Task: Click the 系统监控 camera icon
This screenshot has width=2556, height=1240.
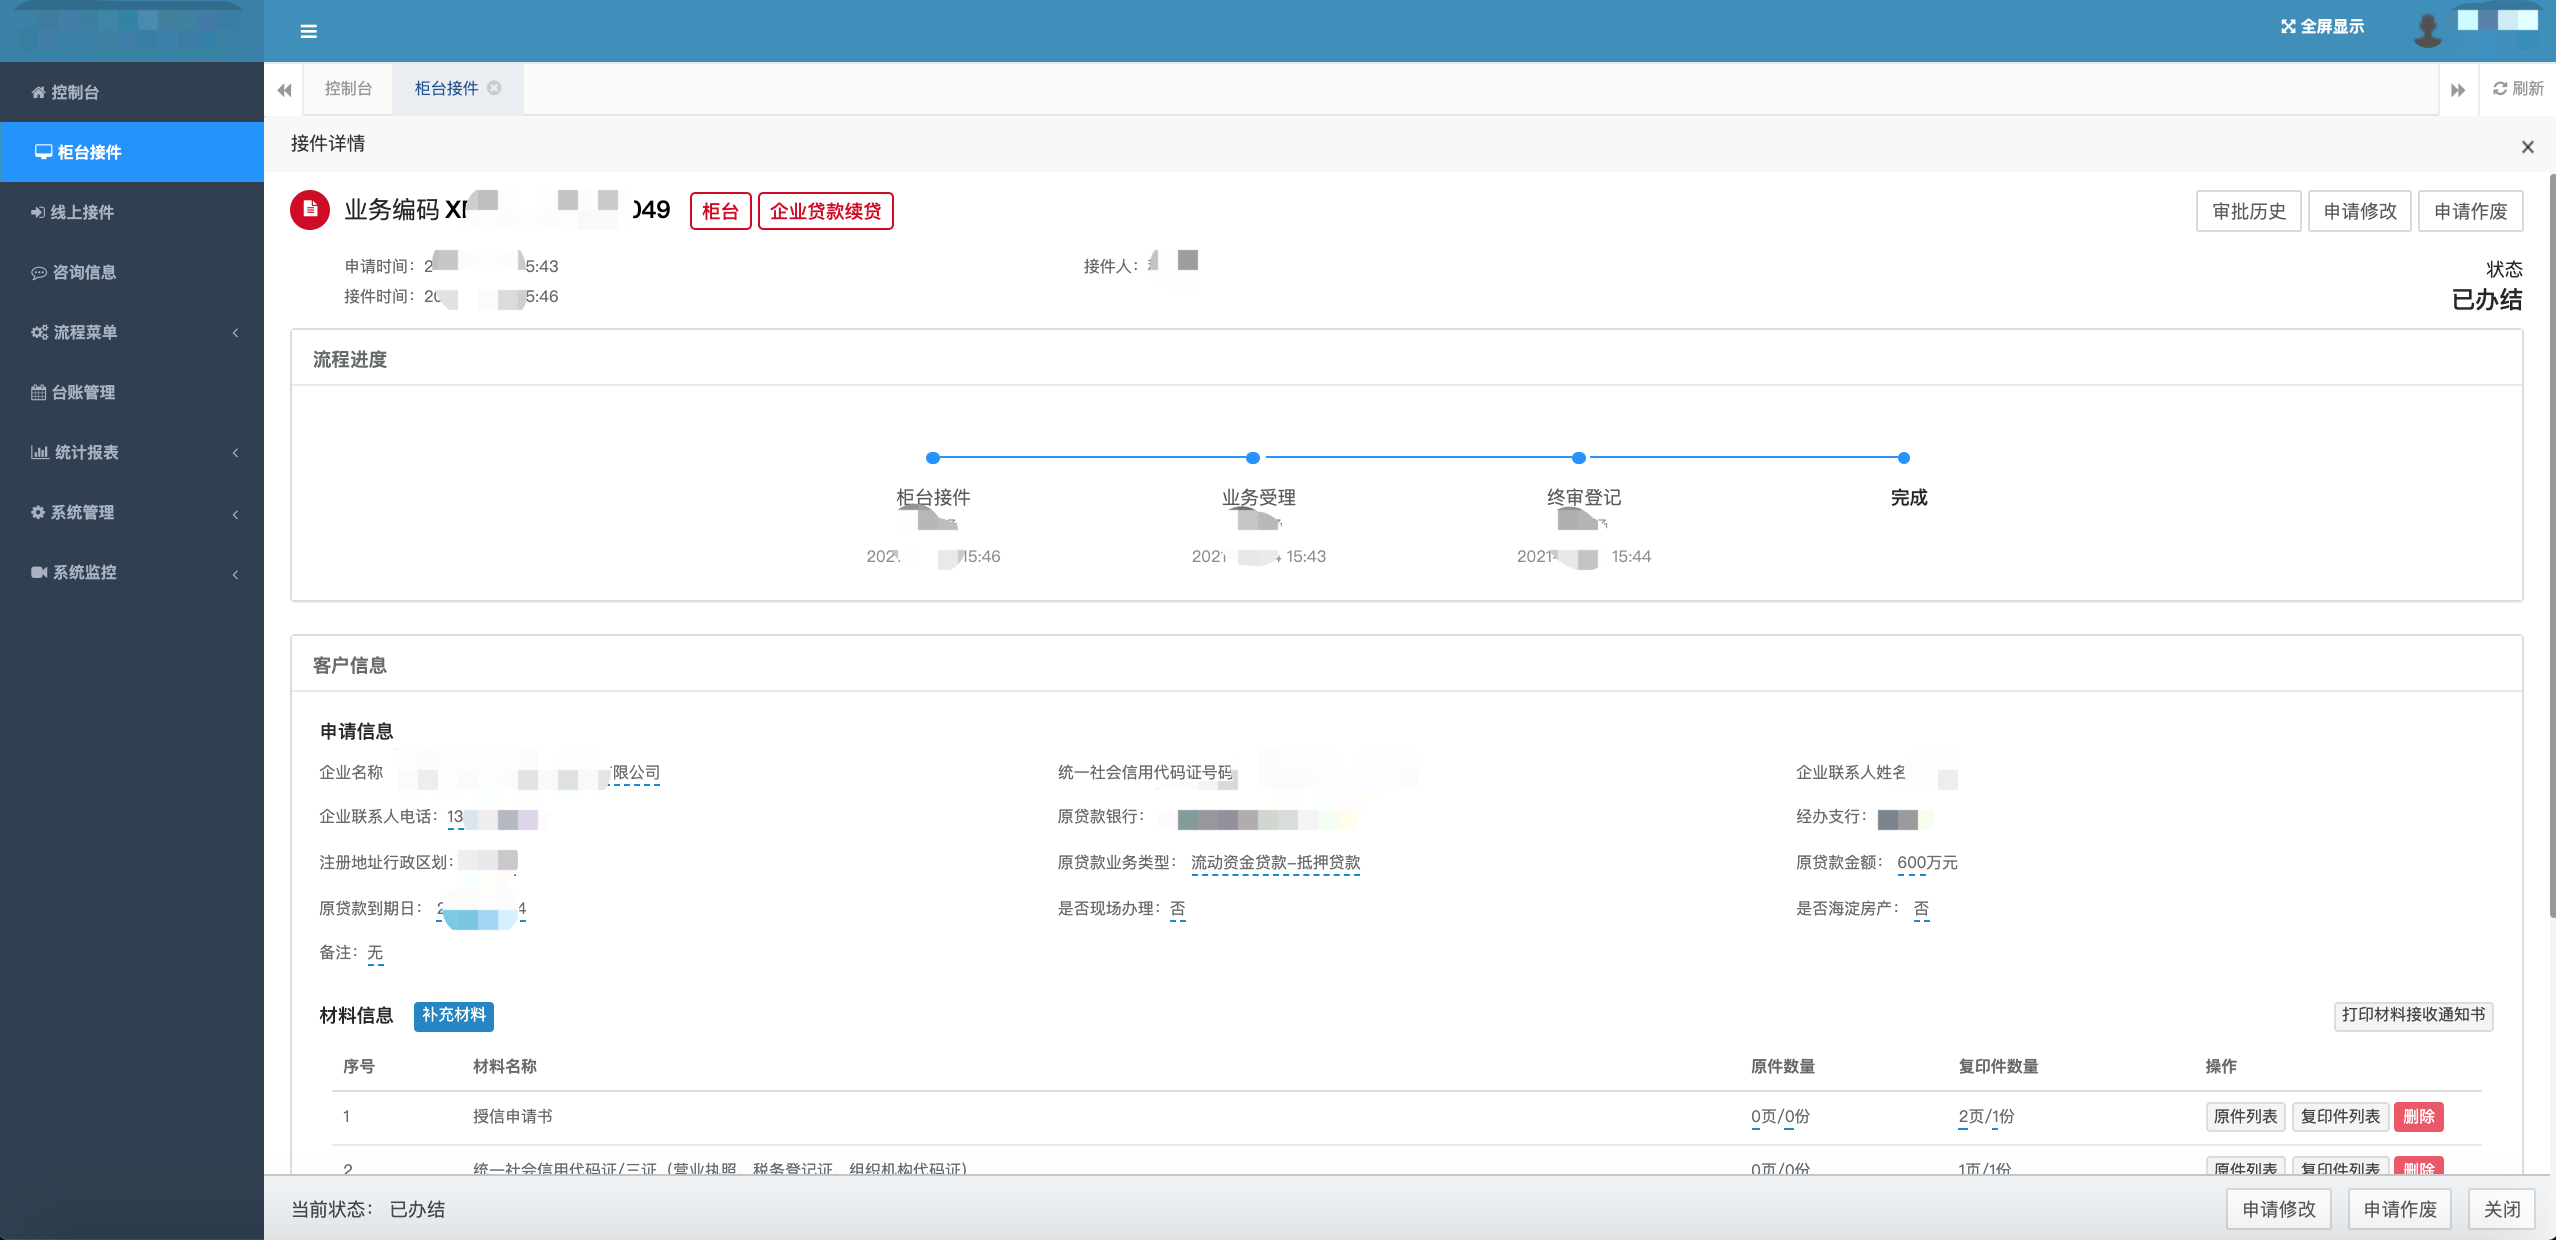Action: (x=39, y=572)
